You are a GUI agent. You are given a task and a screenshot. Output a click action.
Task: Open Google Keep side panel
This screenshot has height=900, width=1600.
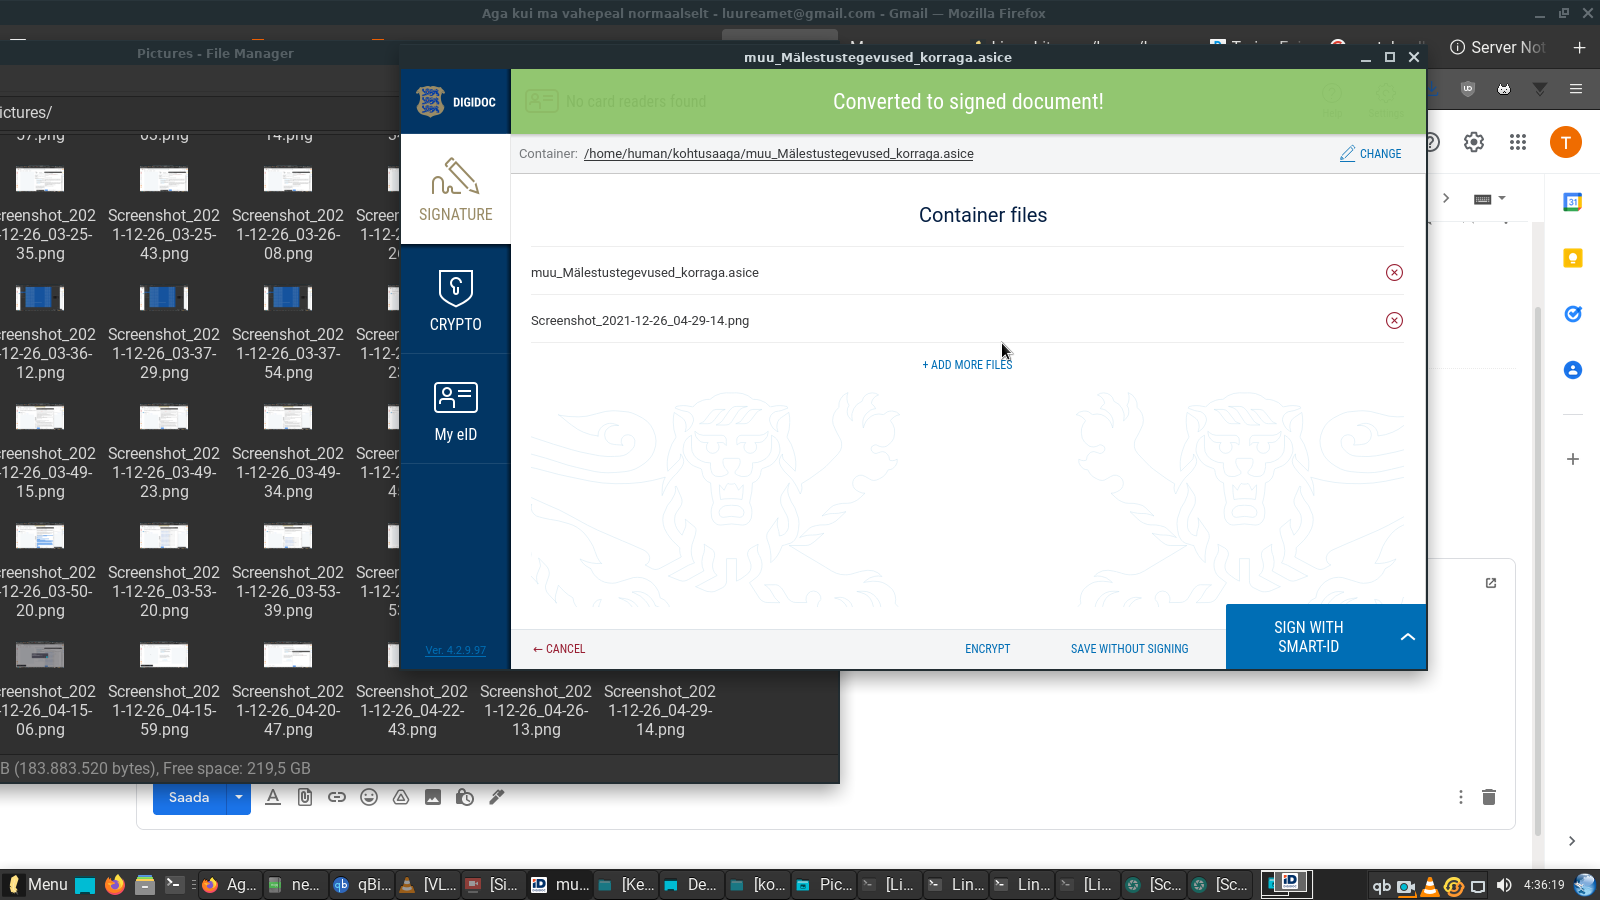[1573, 258]
